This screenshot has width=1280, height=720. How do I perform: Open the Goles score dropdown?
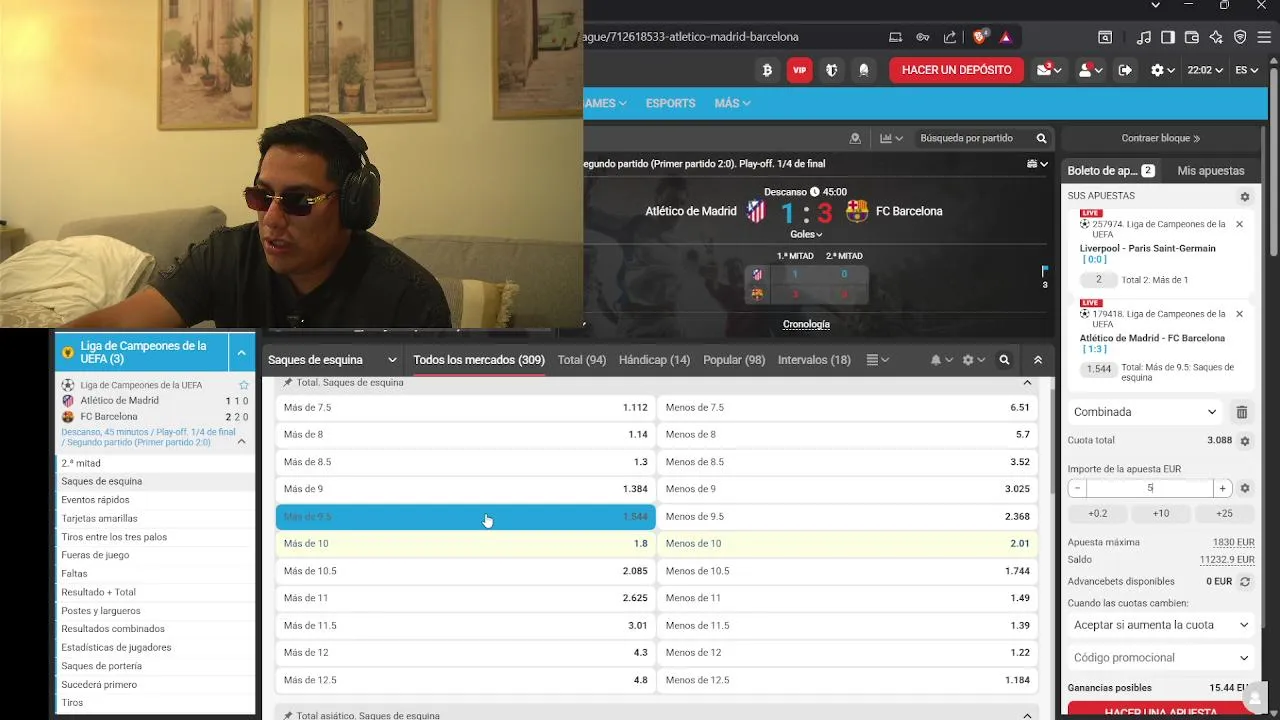806,234
